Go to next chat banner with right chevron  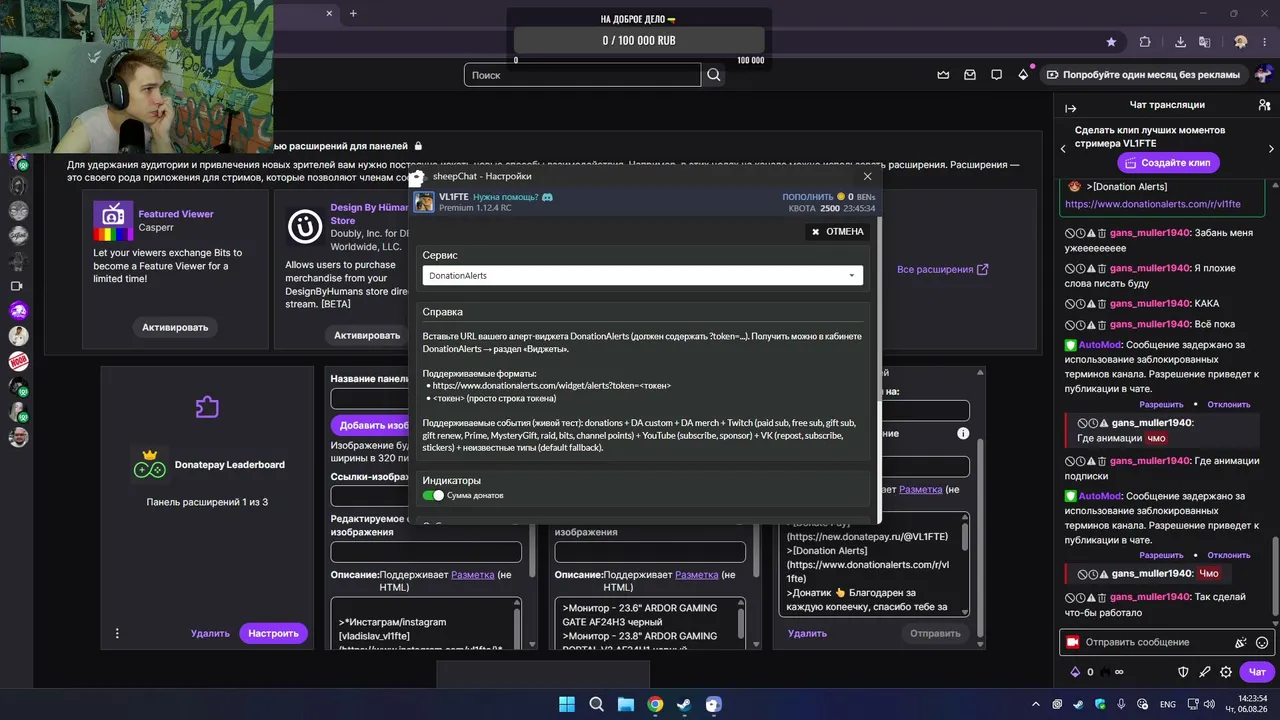pyautogui.click(x=1271, y=149)
